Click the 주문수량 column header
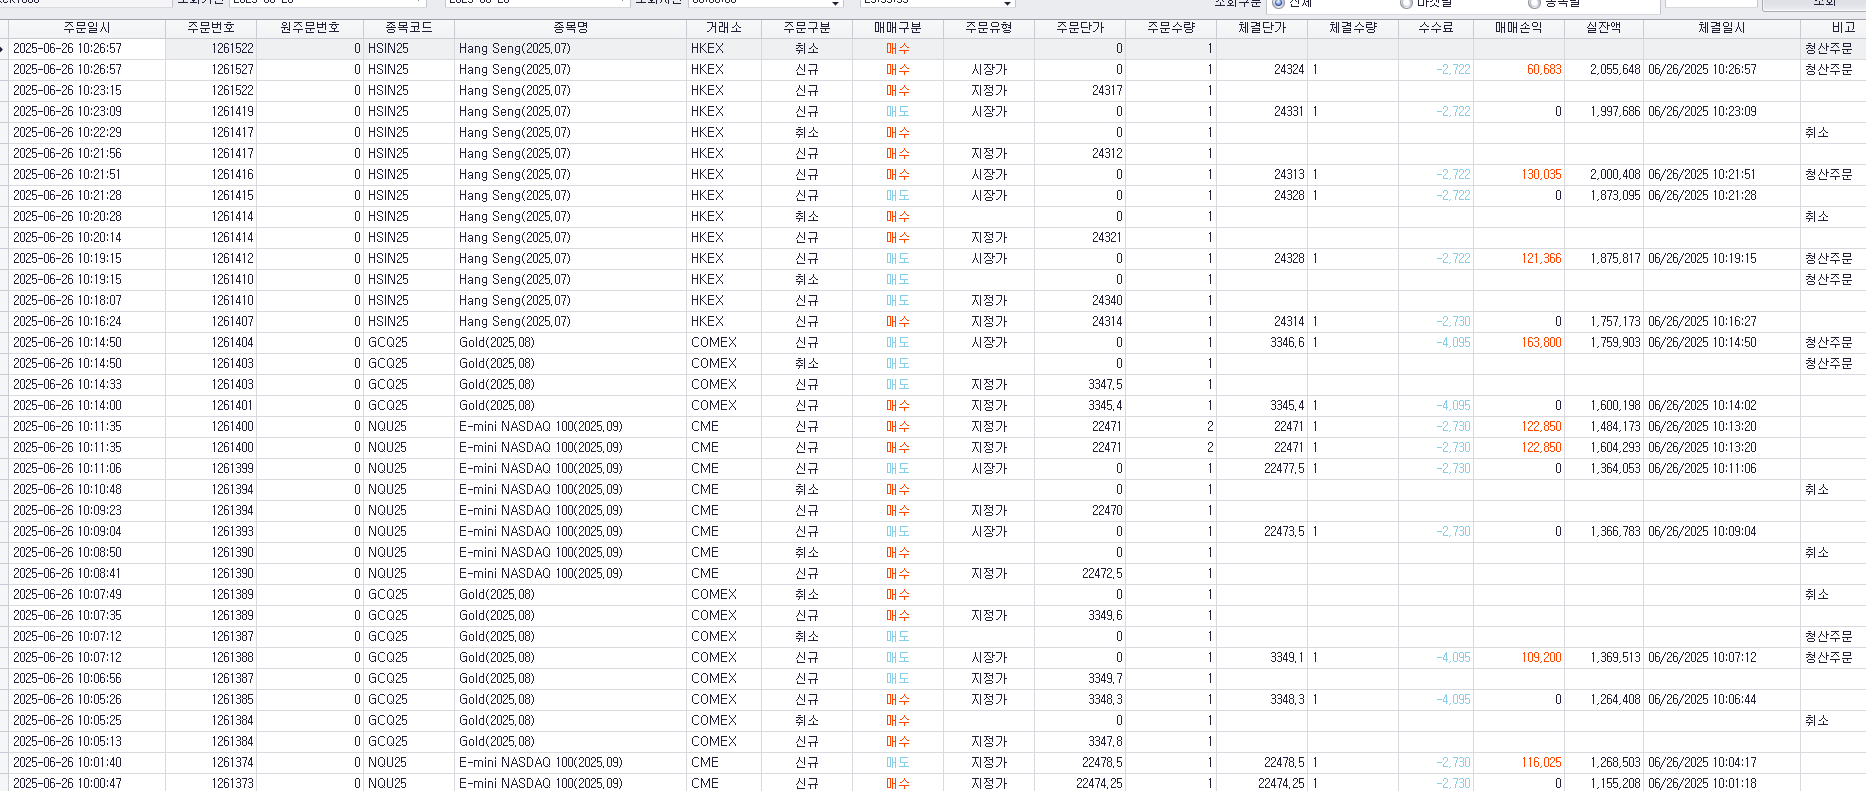 [x=1171, y=28]
